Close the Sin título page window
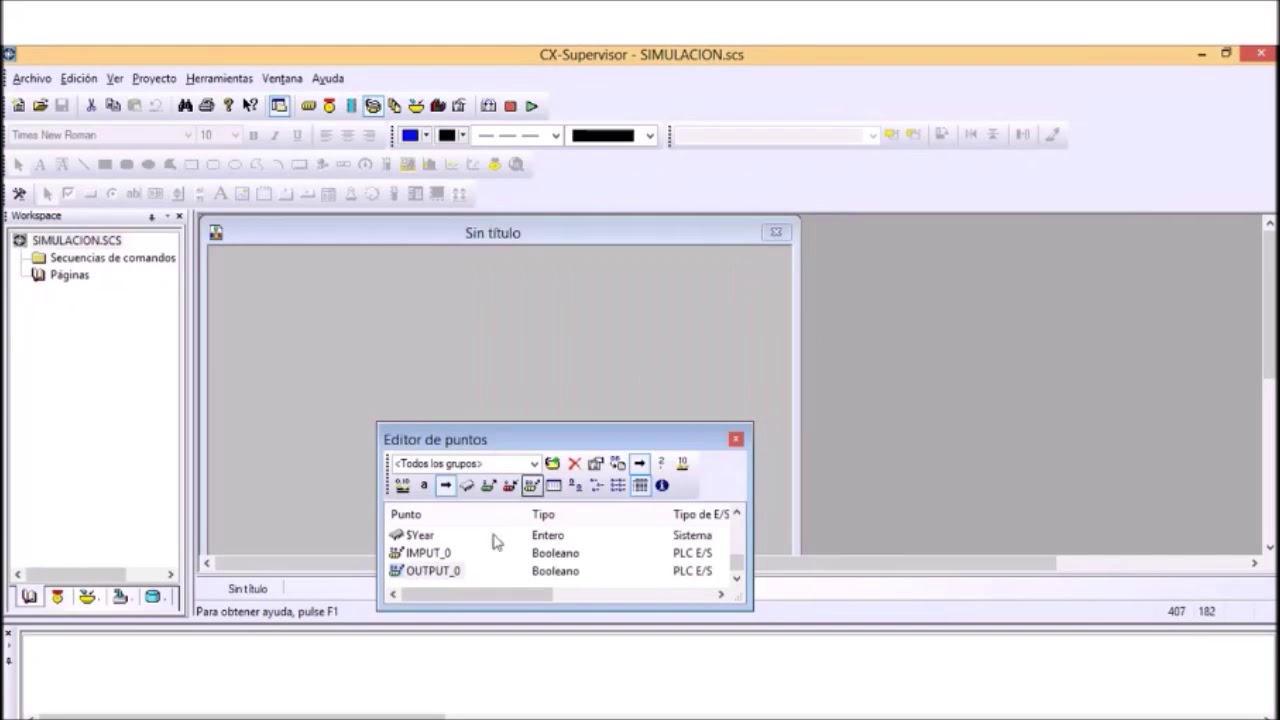The width and height of the screenshot is (1280, 720). (x=776, y=232)
